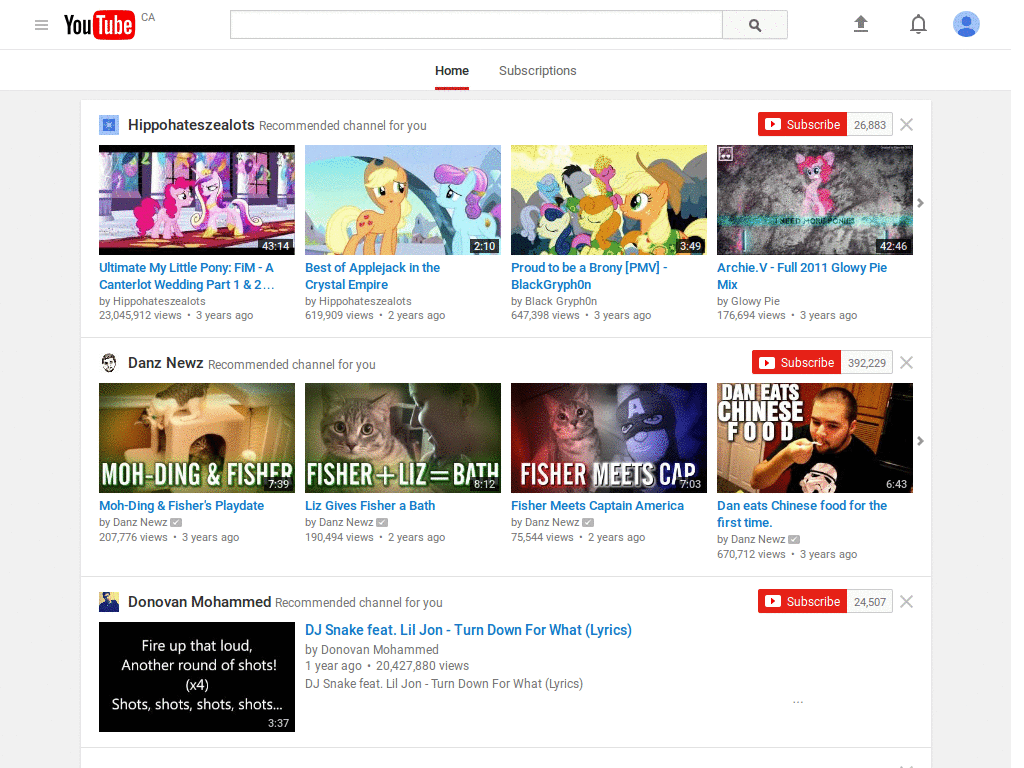Click the '20,427,880 views' text
The image size is (1024, 768).
tap(423, 666)
